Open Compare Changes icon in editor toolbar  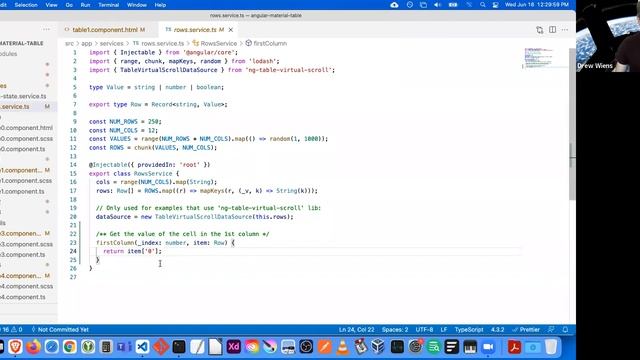click(540, 30)
